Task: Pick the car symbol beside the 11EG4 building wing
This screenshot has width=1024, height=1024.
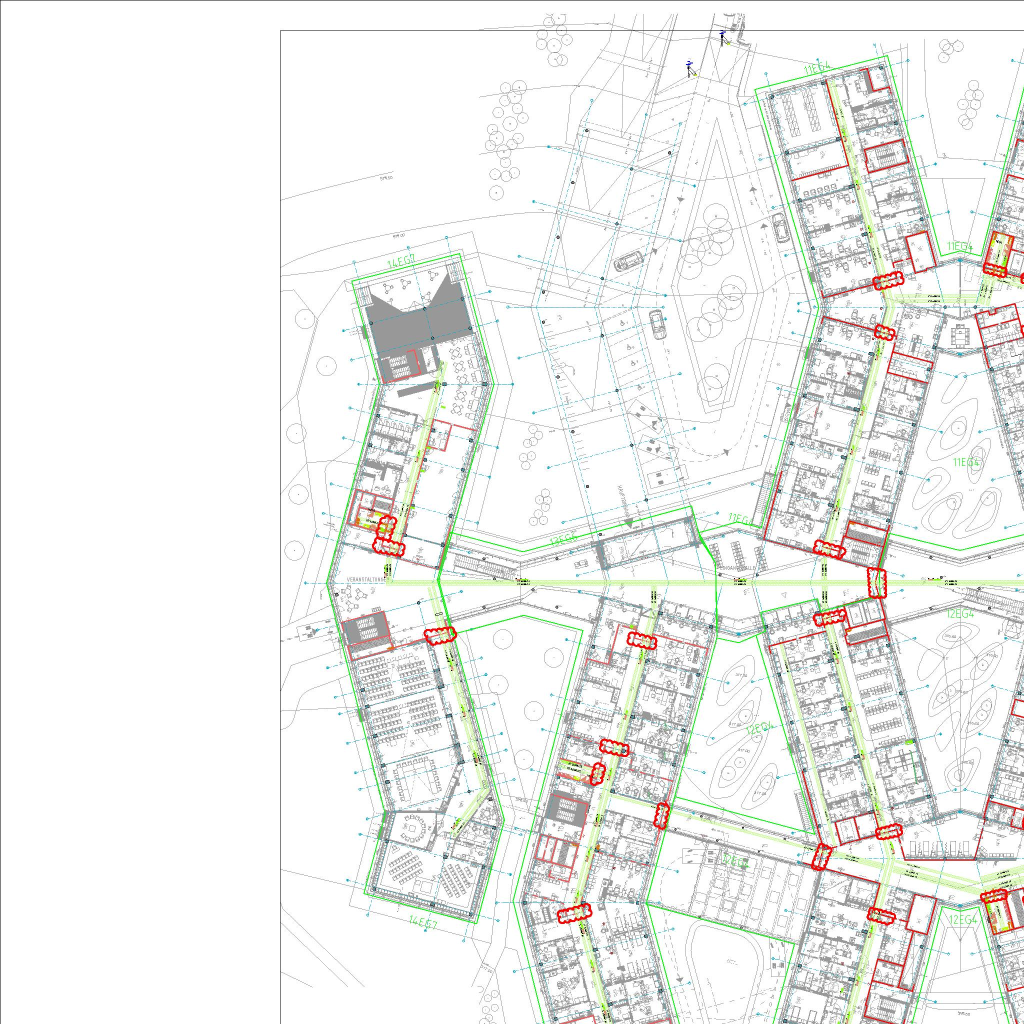Action: coord(779,232)
